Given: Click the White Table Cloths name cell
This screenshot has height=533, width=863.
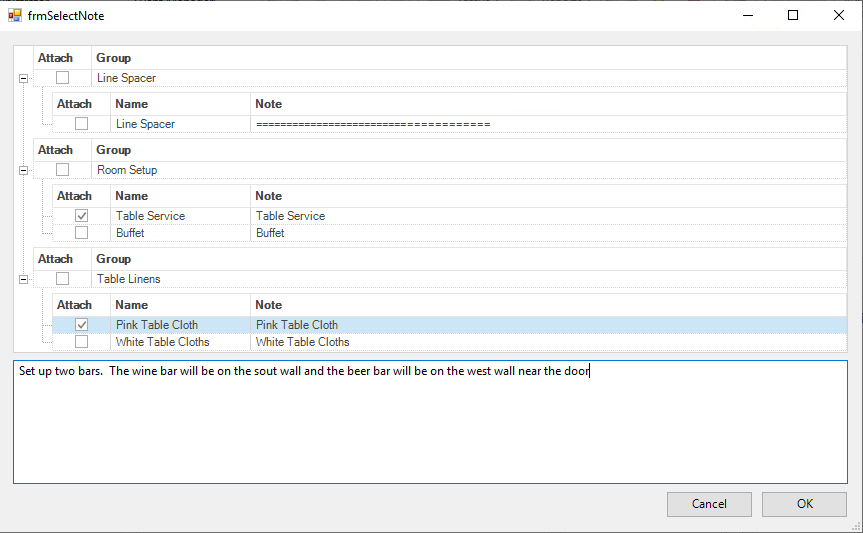Looking at the screenshot, I should click(x=181, y=342).
